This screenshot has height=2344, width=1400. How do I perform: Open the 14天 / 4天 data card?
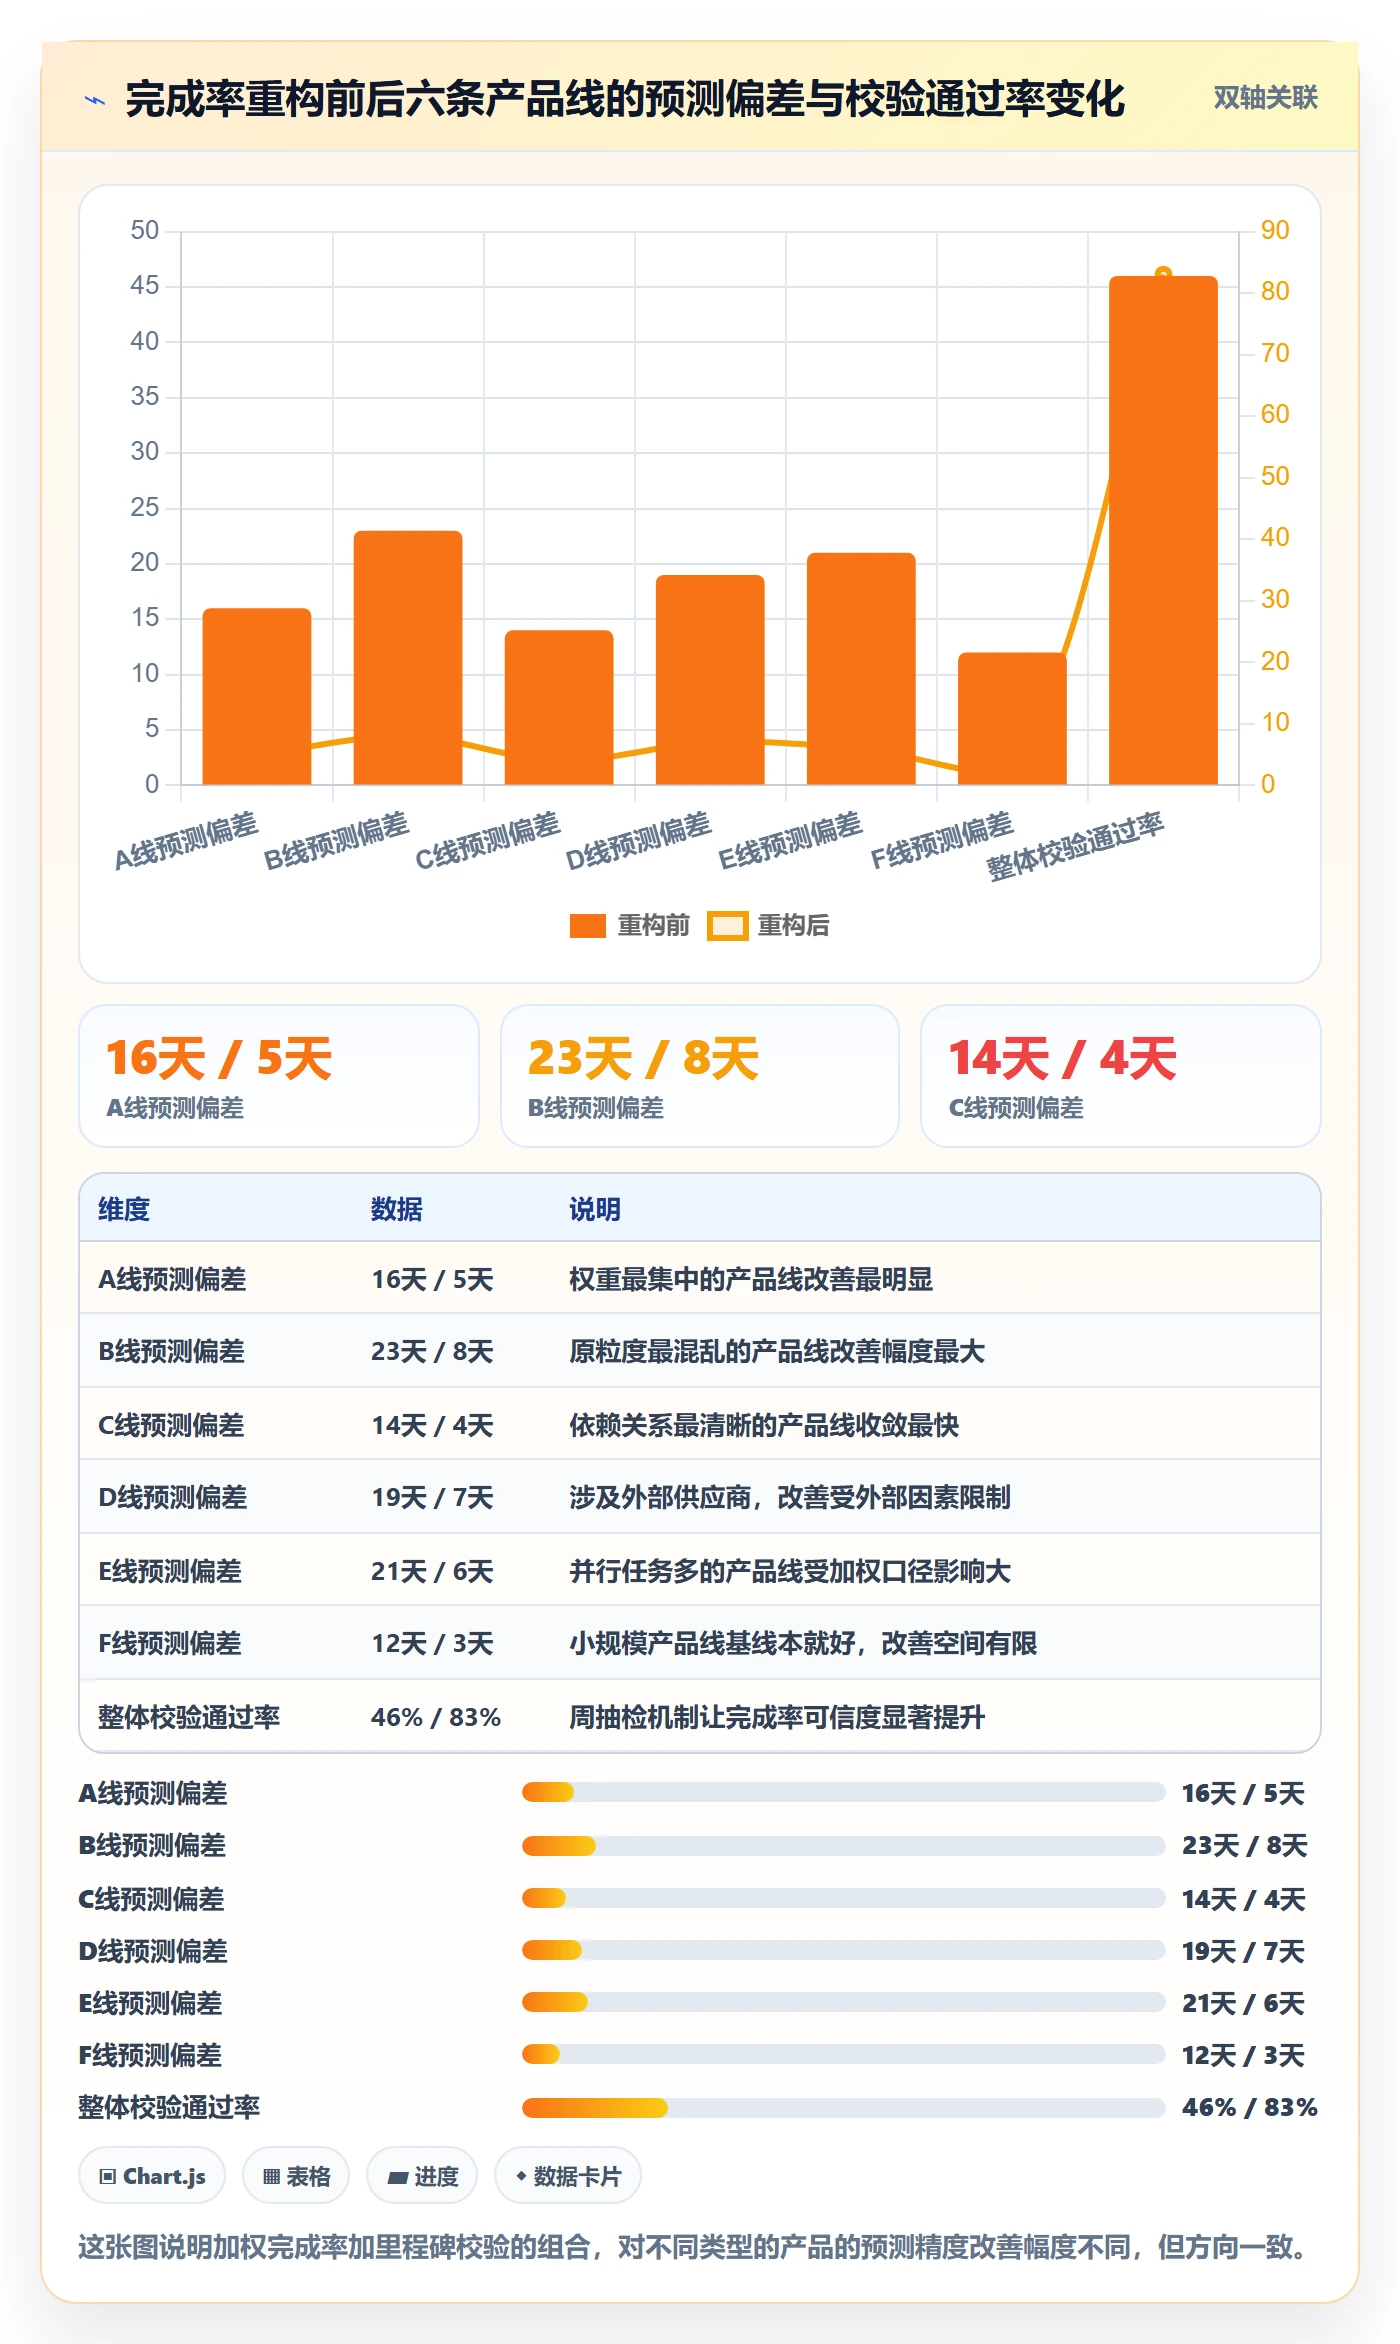pos(1121,1076)
